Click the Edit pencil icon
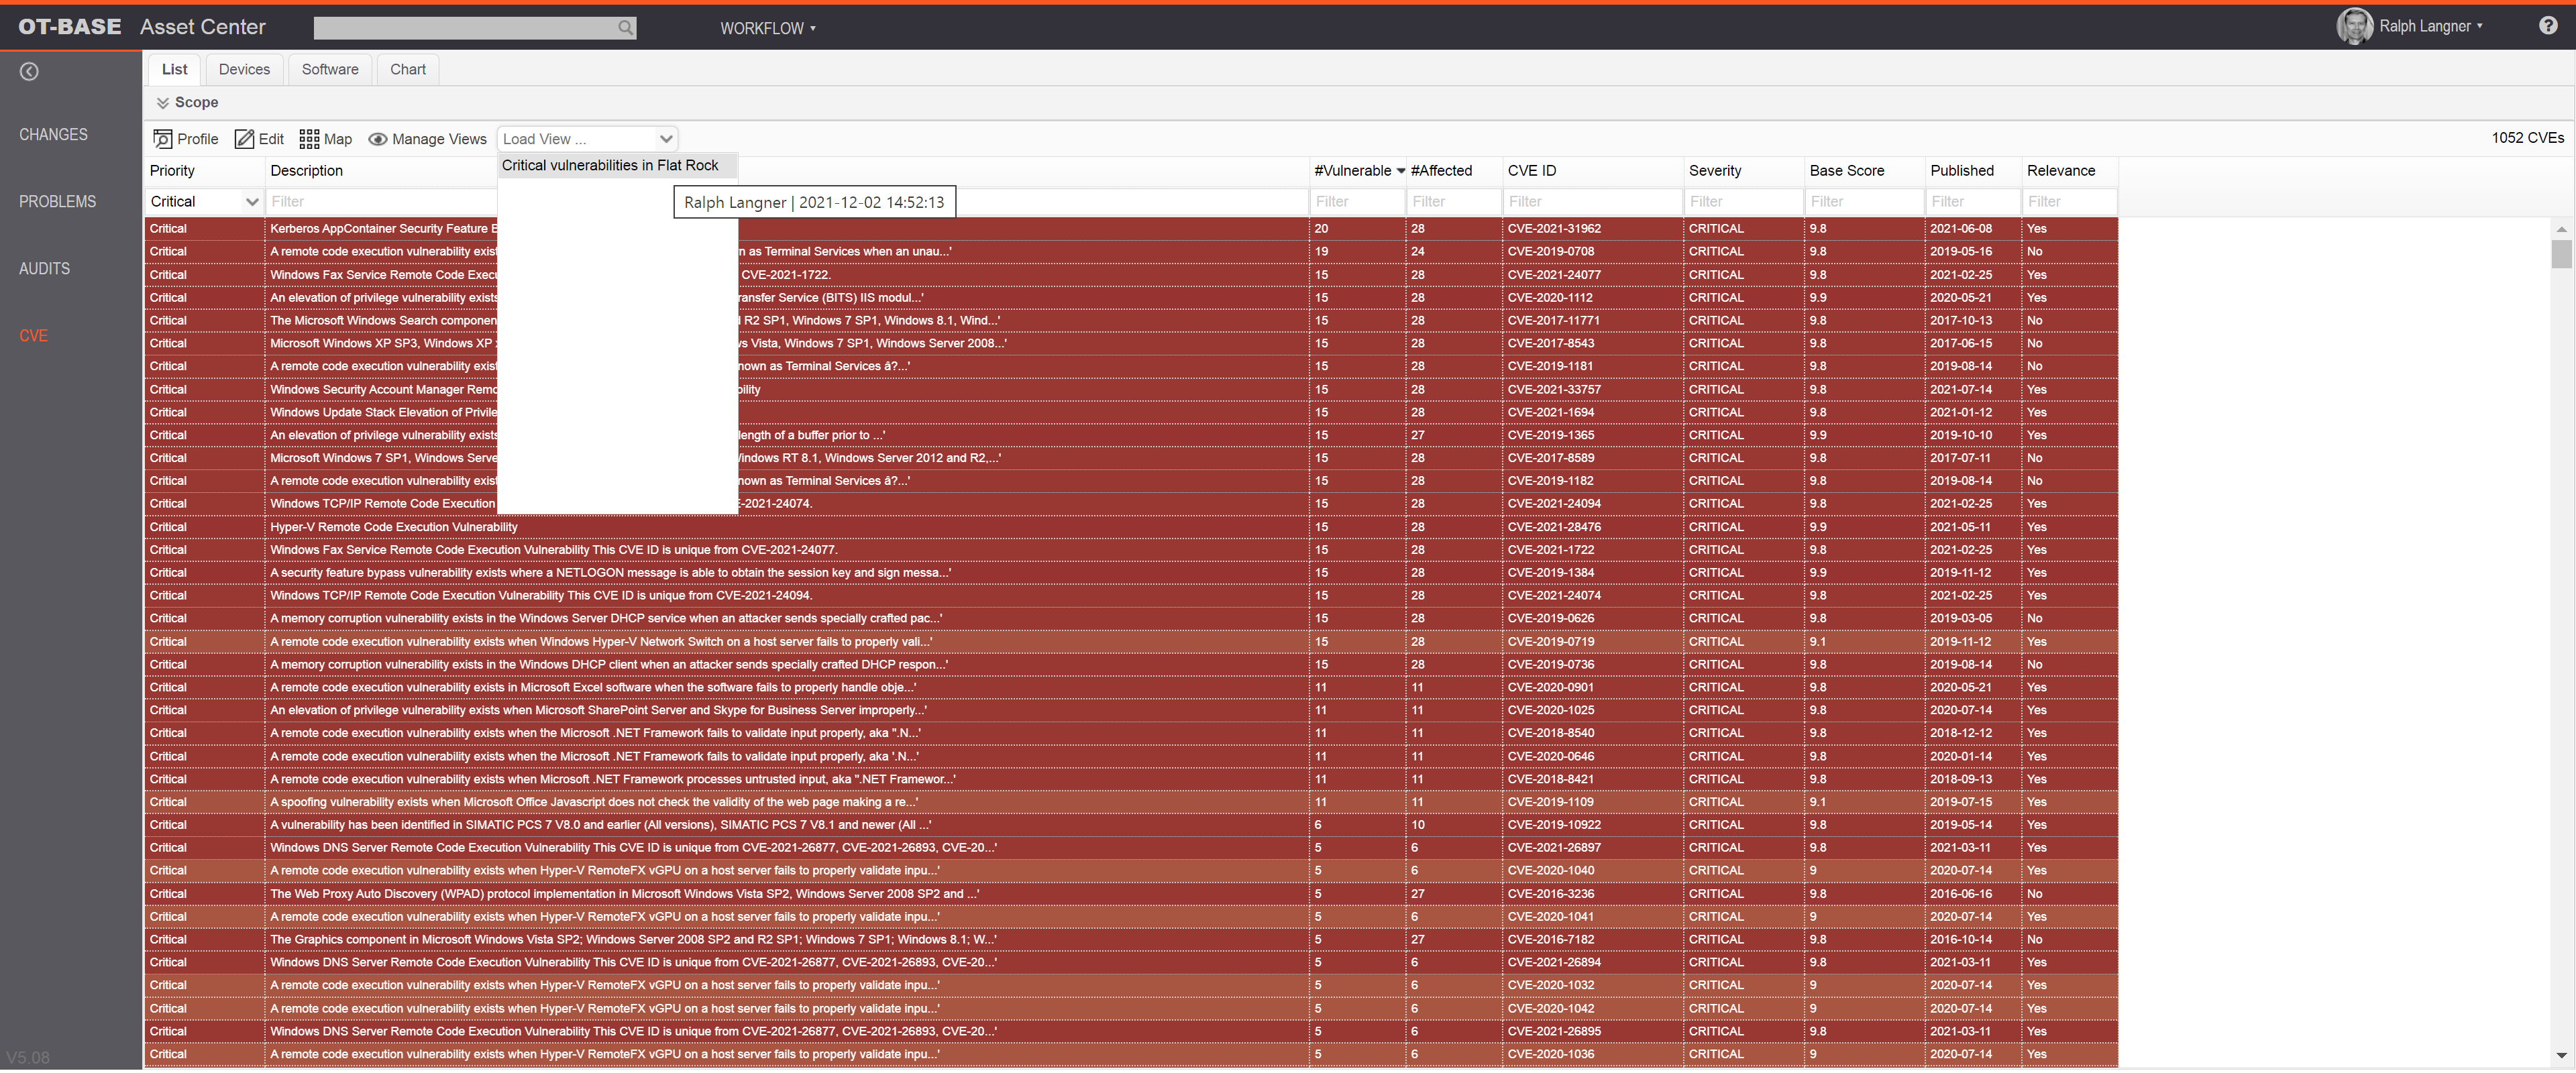 244,139
